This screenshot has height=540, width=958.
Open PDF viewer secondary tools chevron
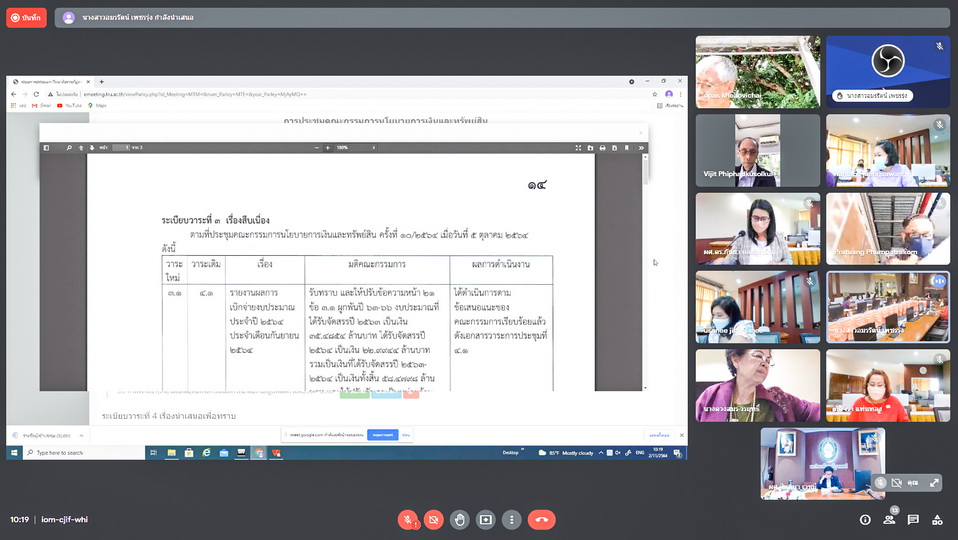[x=641, y=148]
